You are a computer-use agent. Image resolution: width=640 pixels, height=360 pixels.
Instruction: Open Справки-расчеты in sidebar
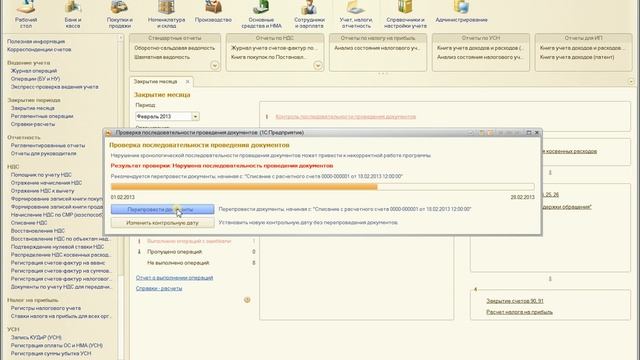point(33,124)
